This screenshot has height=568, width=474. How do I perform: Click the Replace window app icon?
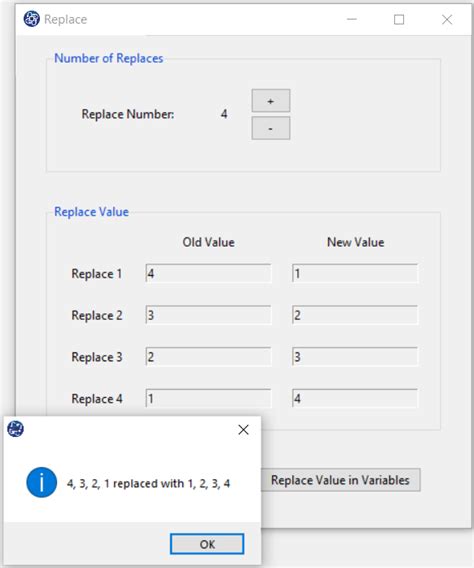tap(32, 19)
